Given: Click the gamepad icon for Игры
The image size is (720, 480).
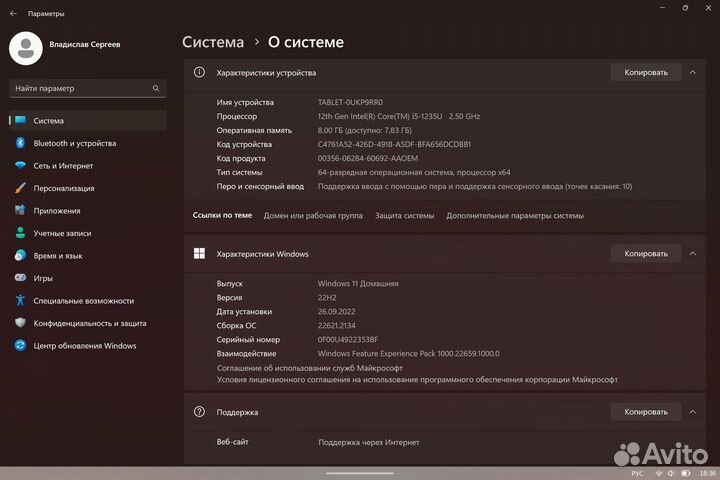Looking at the screenshot, I should pos(20,277).
